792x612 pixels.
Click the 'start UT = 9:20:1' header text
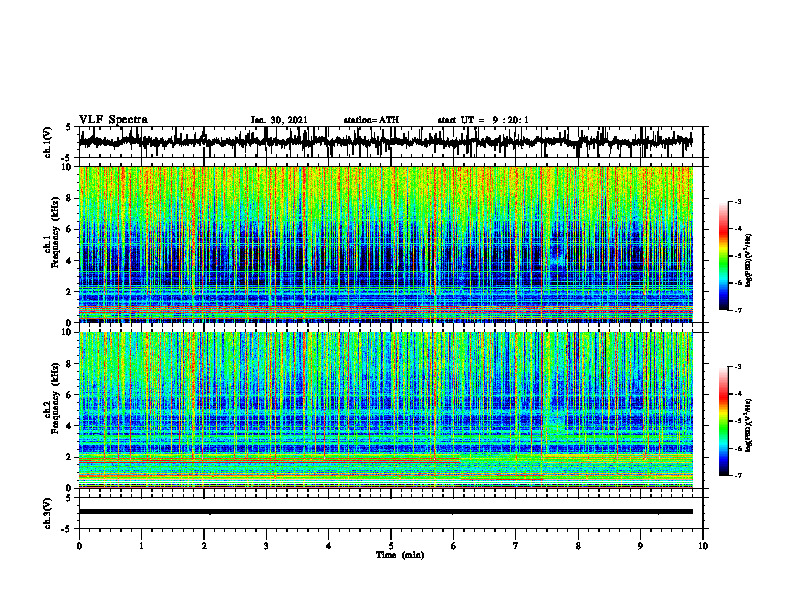[x=483, y=120]
